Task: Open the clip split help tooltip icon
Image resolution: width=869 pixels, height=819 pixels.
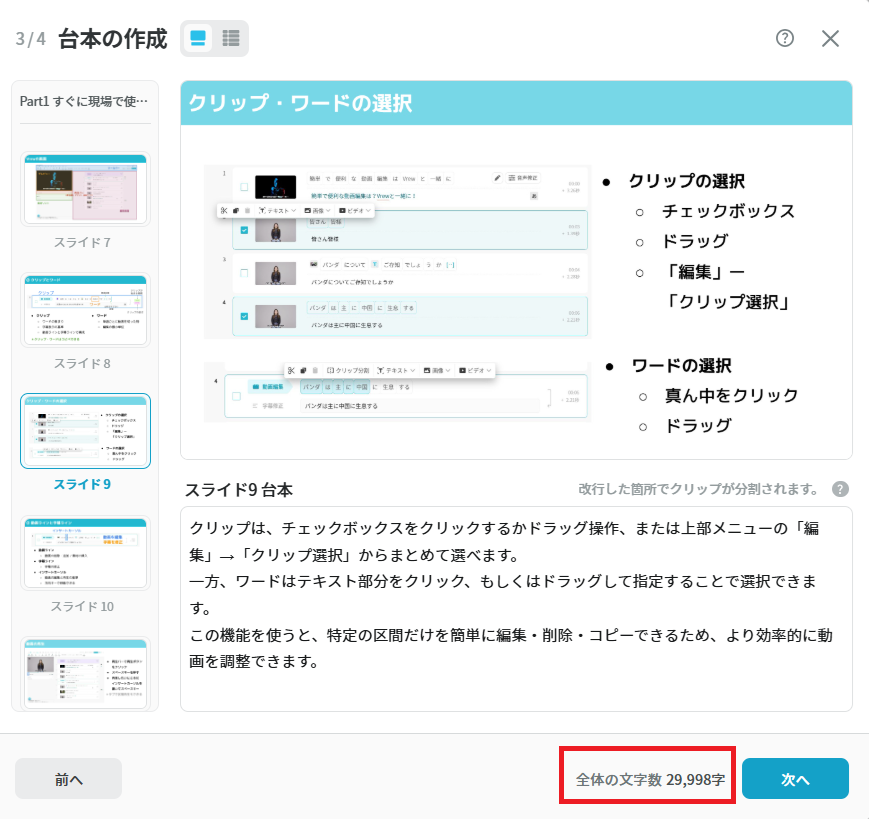Action: pos(840,489)
